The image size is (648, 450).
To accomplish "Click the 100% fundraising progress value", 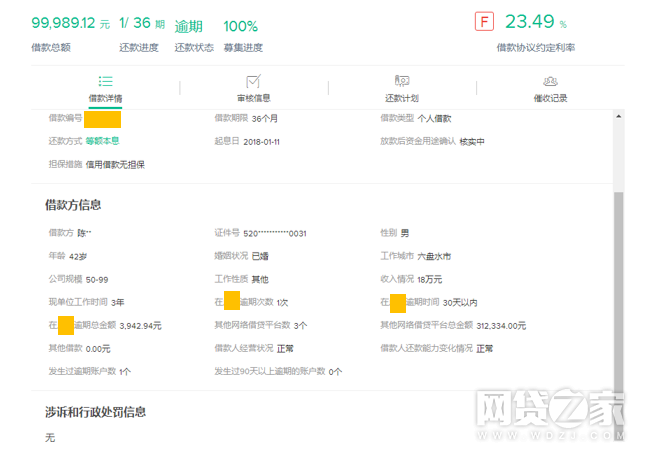I will click(x=240, y=25).
